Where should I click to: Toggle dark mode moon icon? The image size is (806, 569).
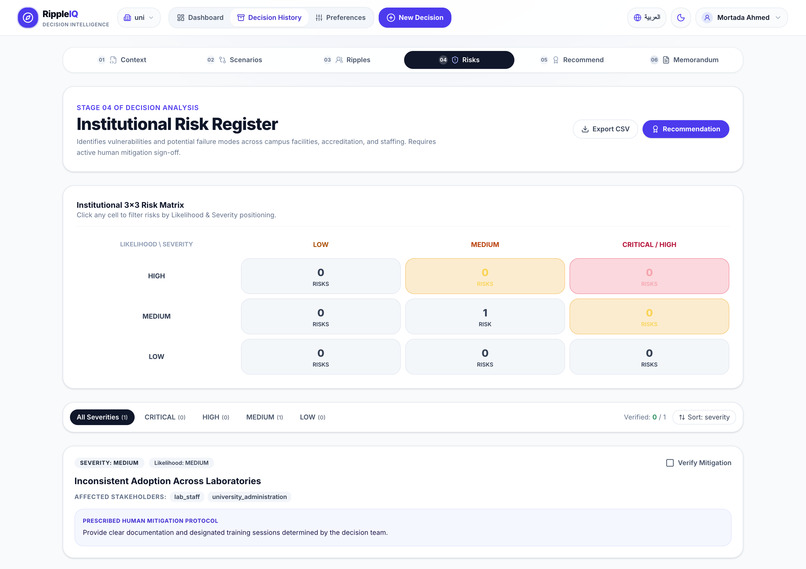681,17
